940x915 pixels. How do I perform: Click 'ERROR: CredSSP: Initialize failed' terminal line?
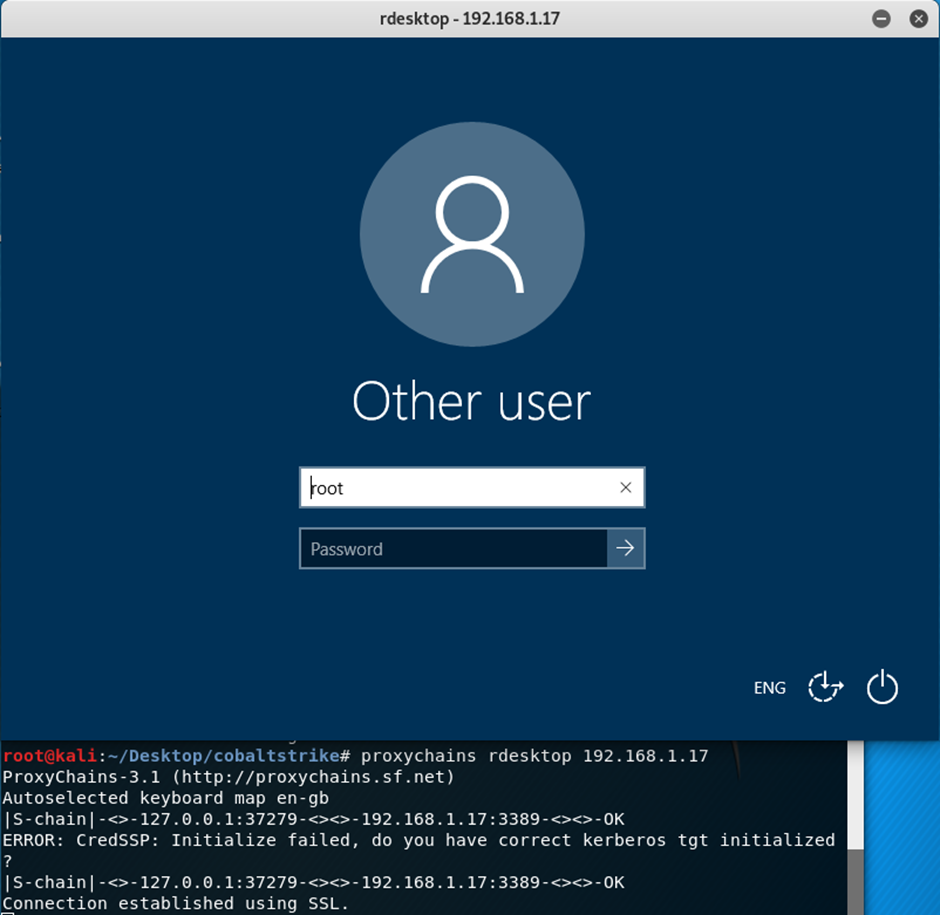coord(418,840)
